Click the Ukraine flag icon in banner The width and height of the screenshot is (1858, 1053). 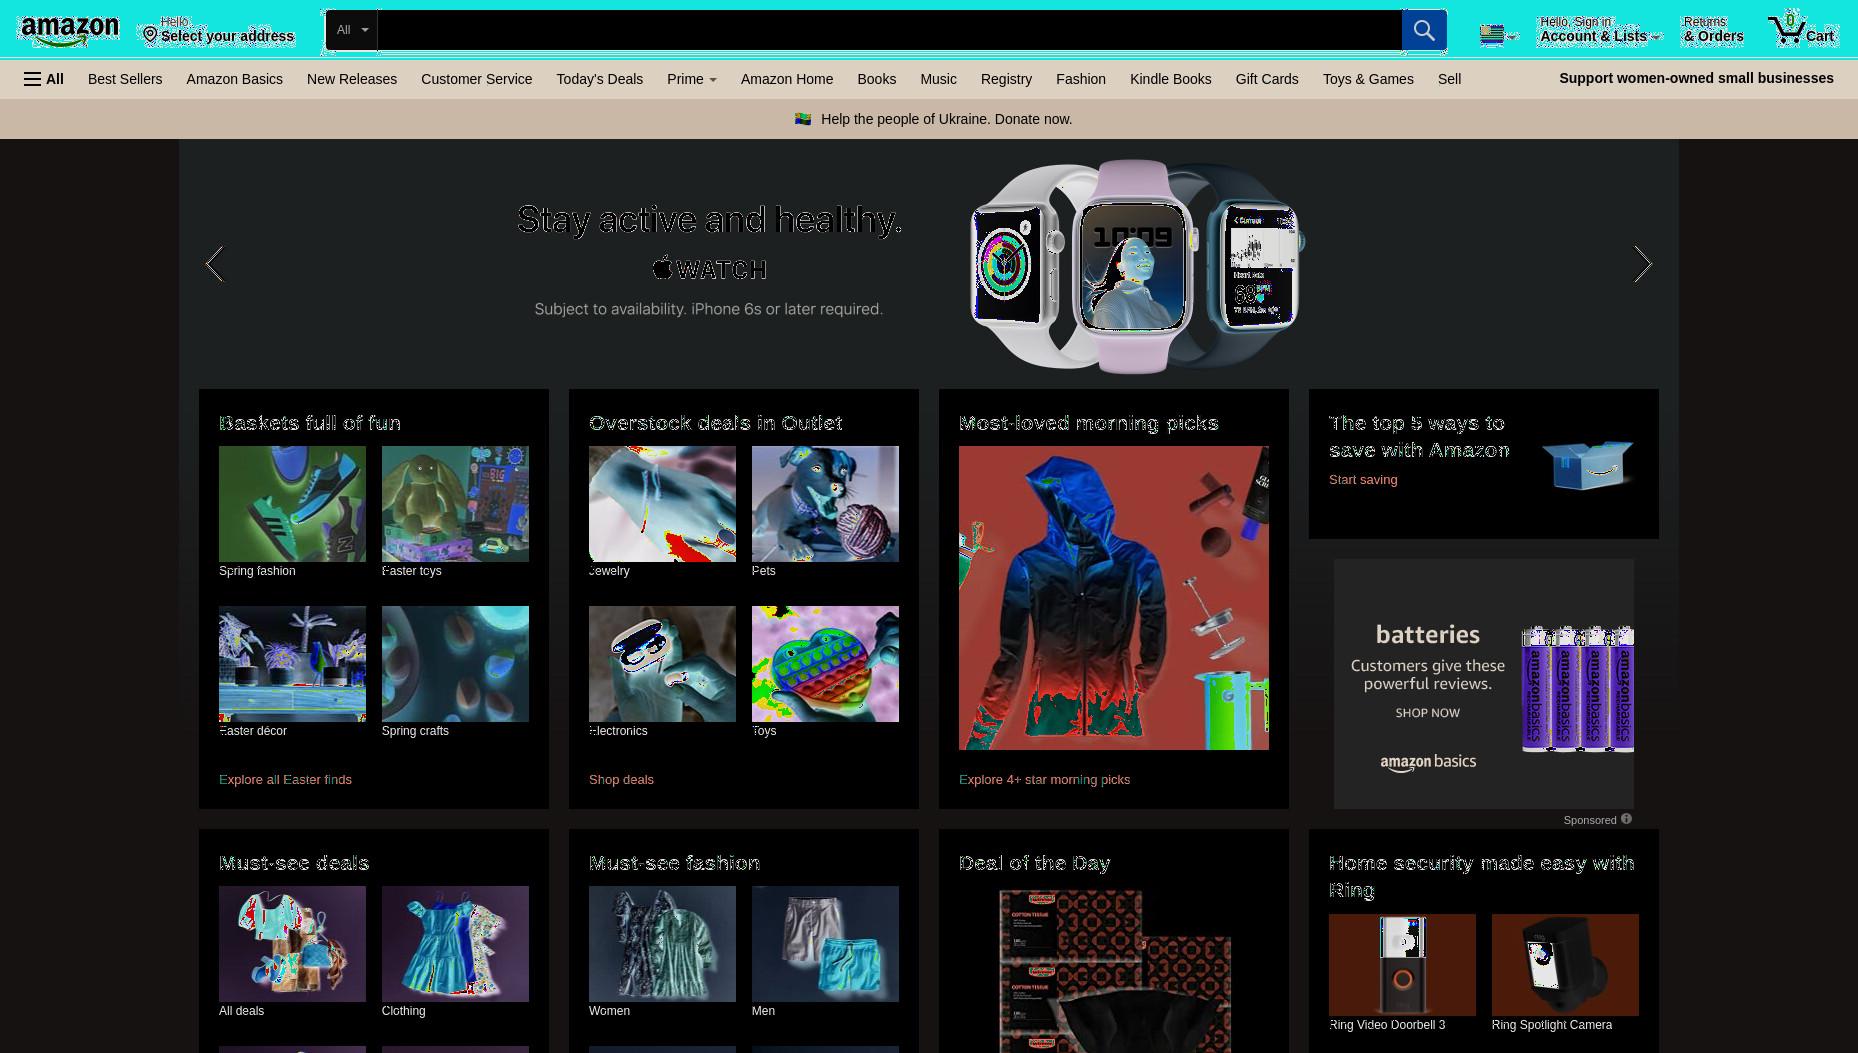click(x=803, y=119)
